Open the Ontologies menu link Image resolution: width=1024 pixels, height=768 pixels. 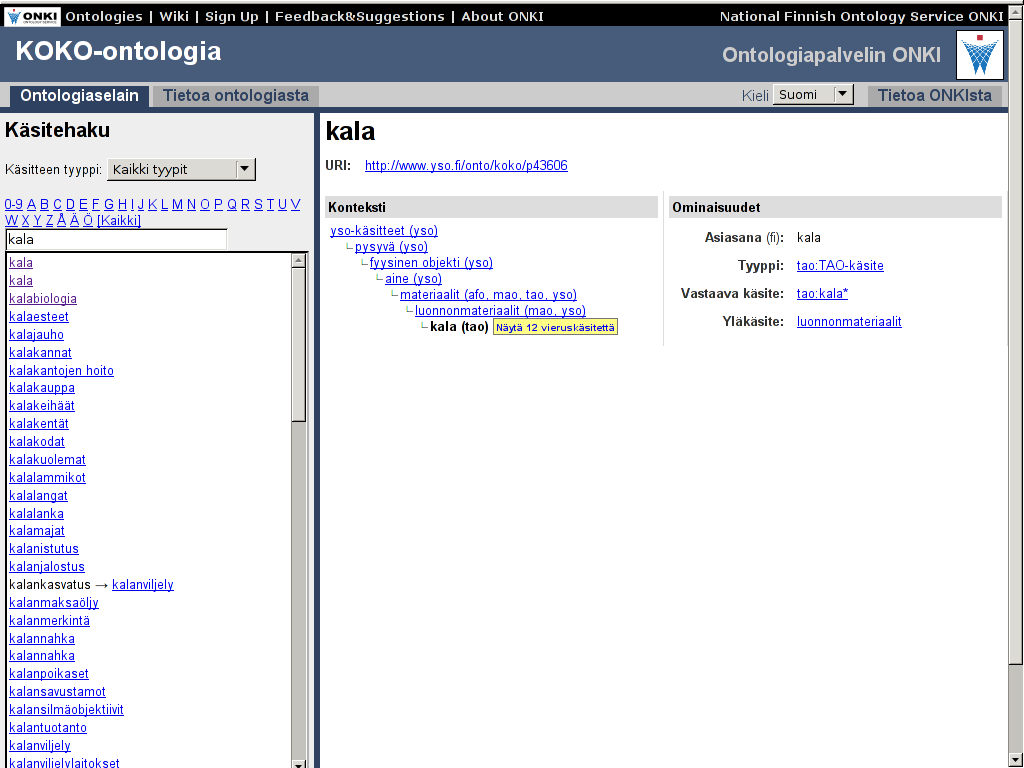pos(104,16)
